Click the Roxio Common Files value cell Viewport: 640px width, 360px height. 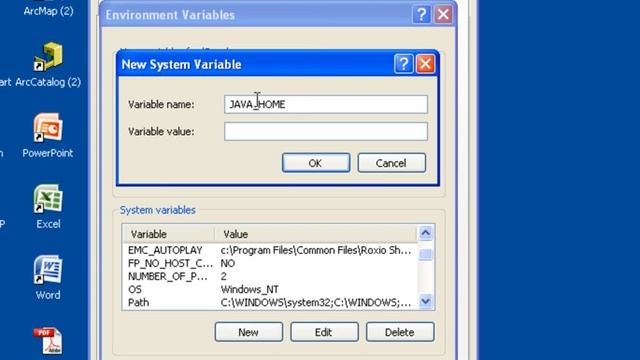[316, 250]
